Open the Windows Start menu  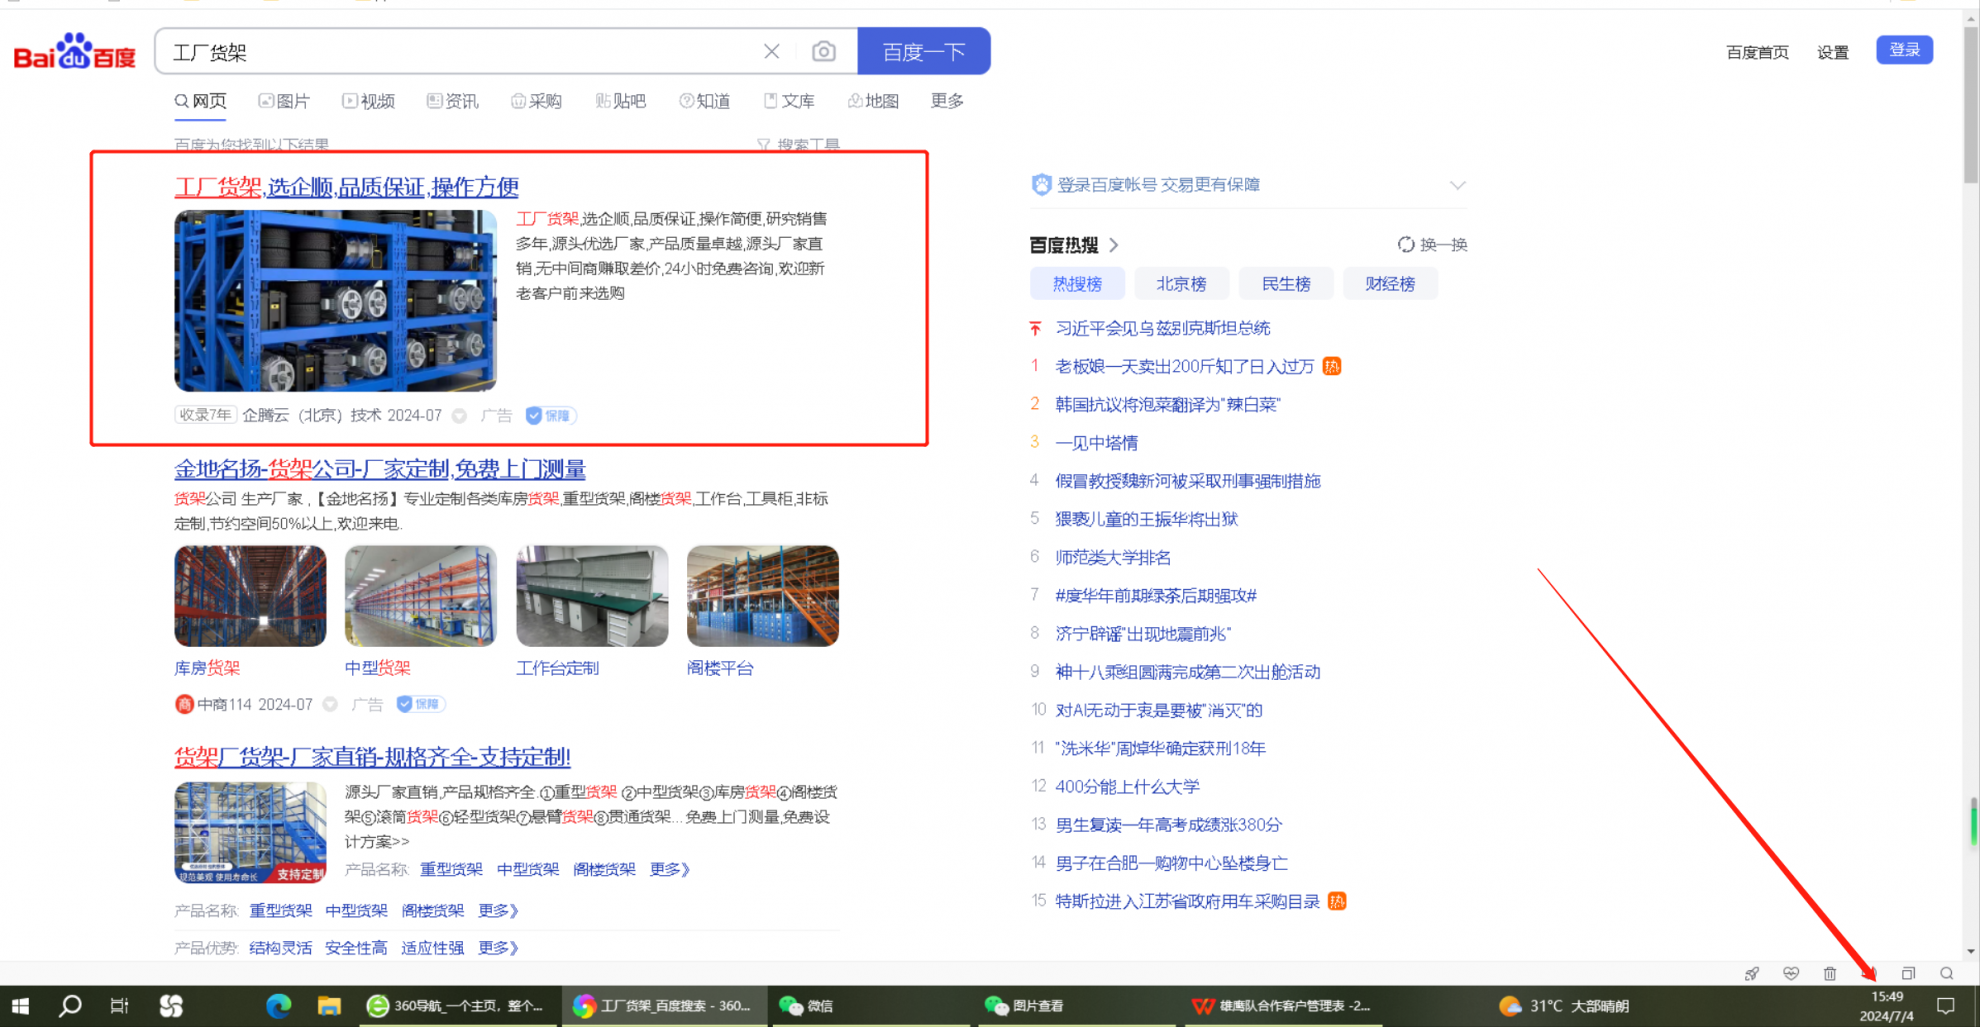click(20, 1006)
